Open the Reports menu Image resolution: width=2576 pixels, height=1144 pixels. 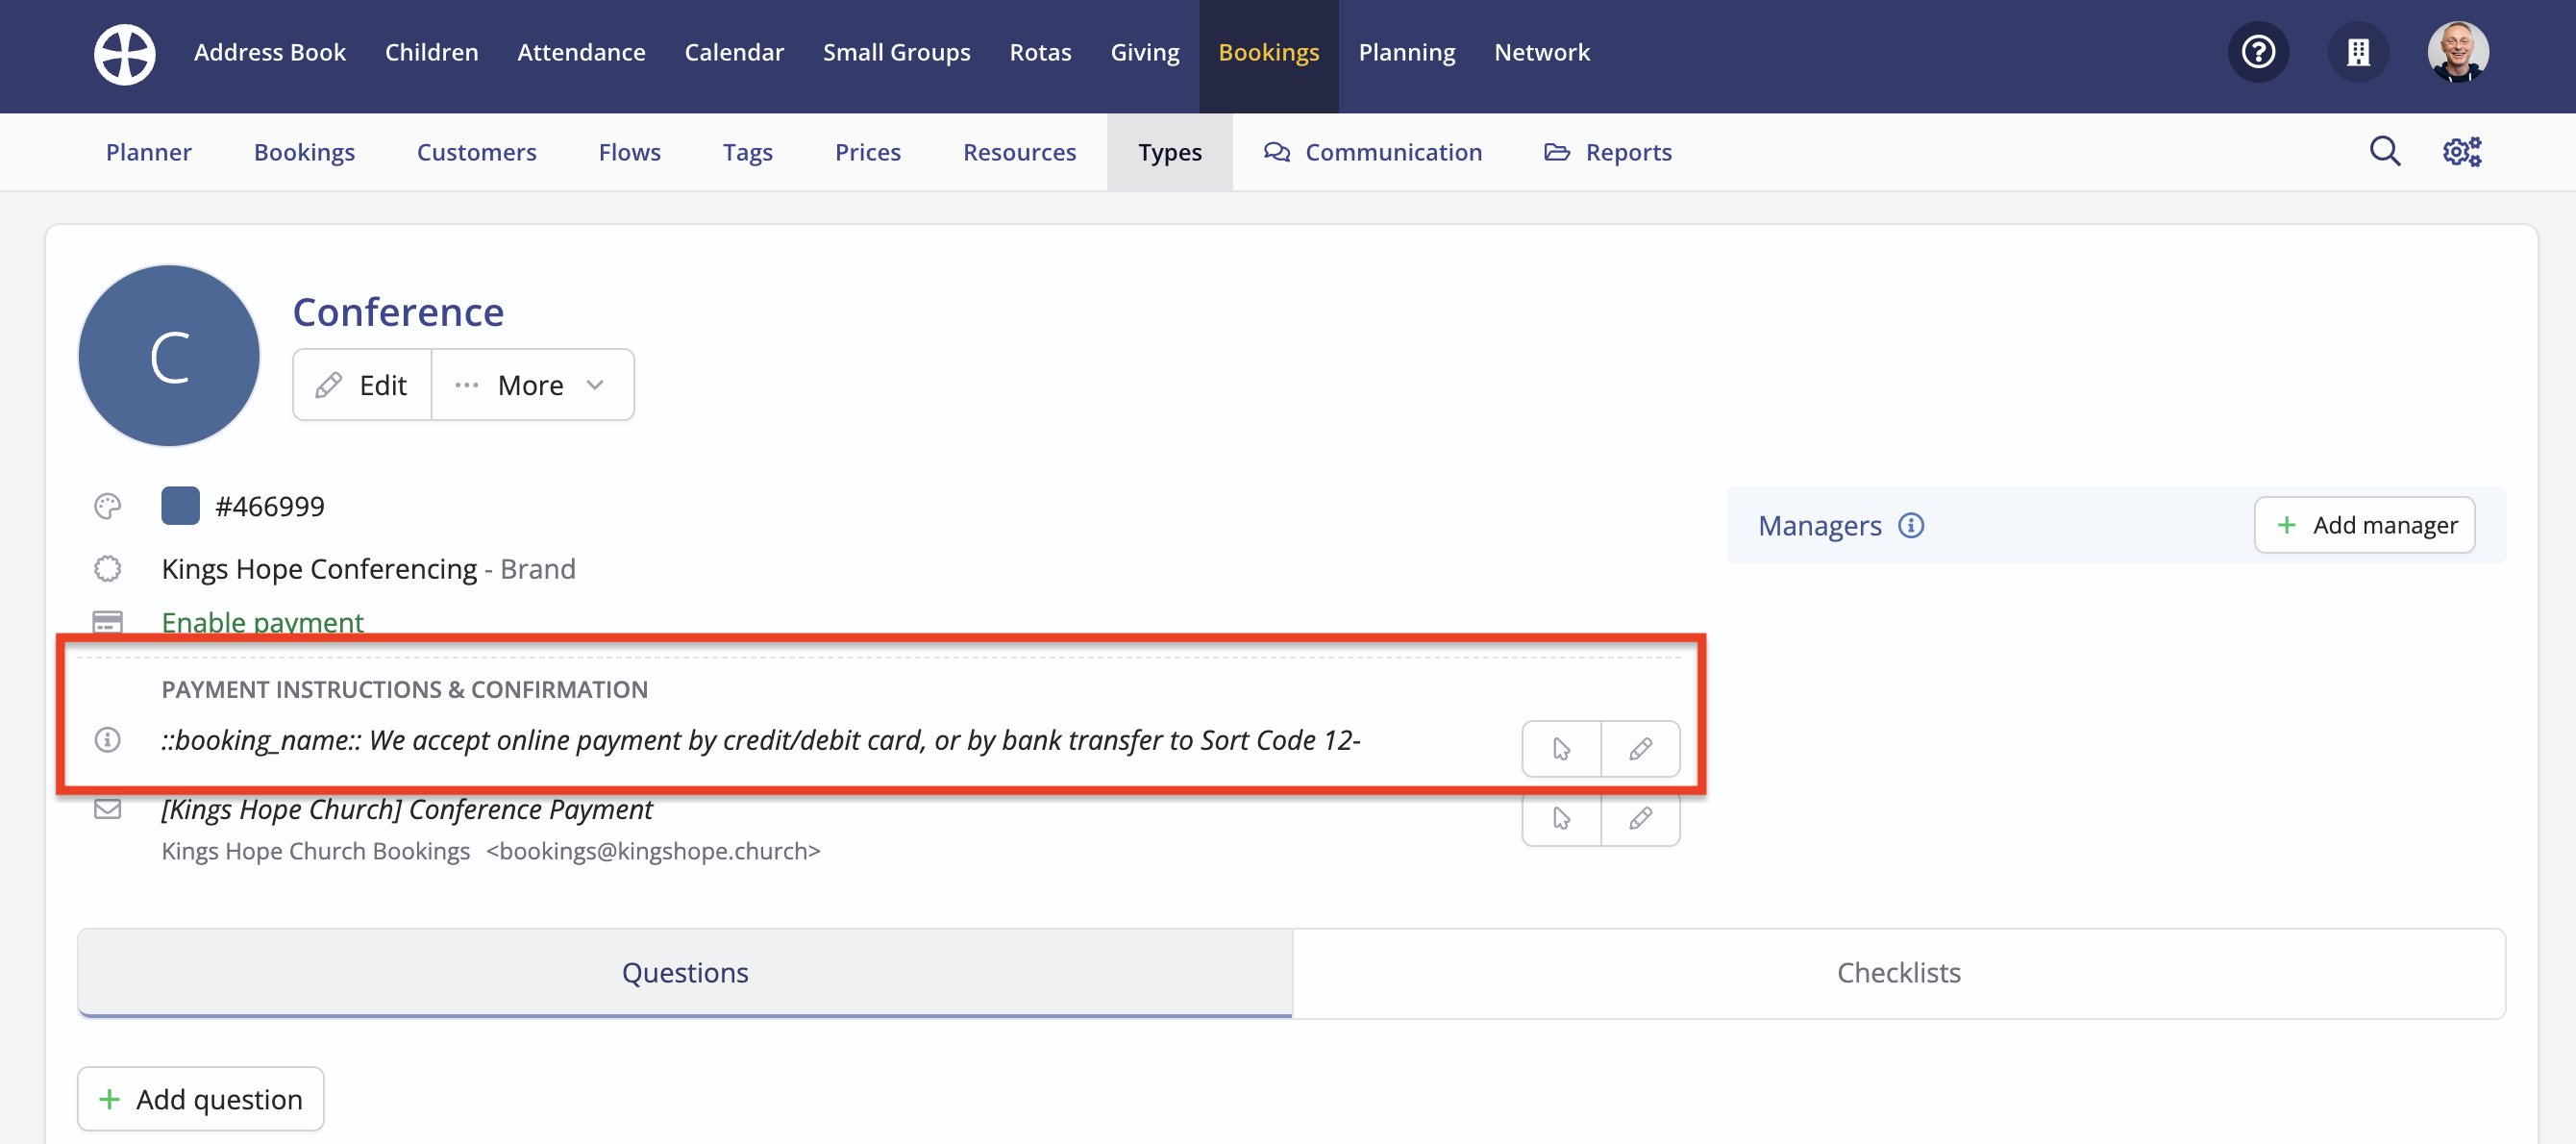pos(1608,152)
